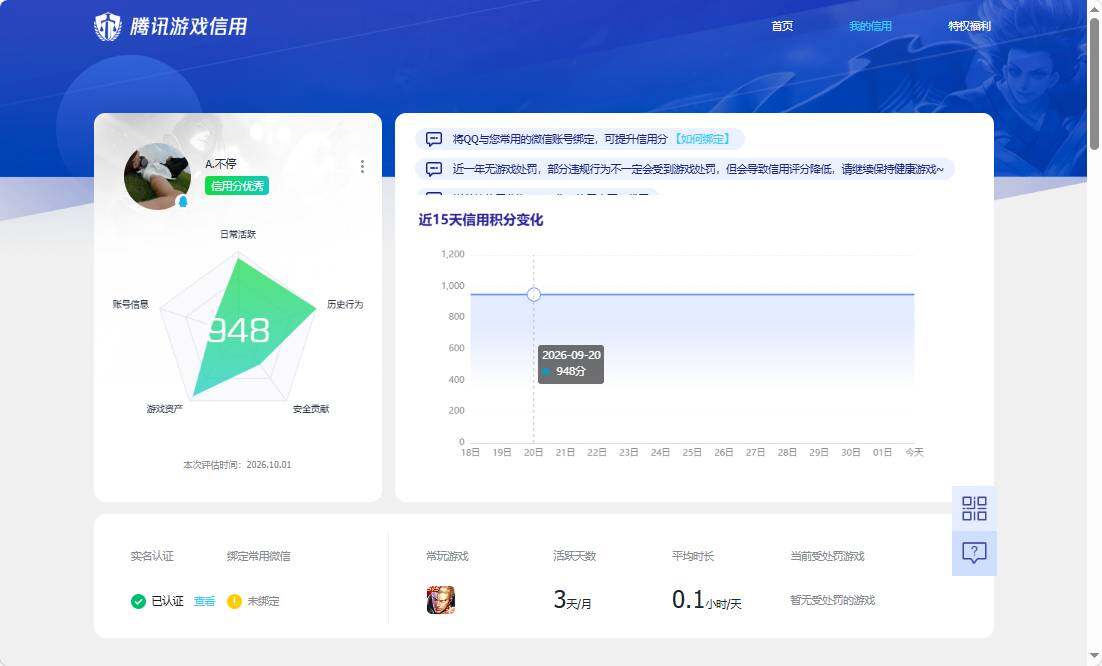Image resolution: width=1102 pixels, height=666 pixels.
Task: Click message icon beside 近一年无游戏处罚 notice
Action: click(434, 169)
